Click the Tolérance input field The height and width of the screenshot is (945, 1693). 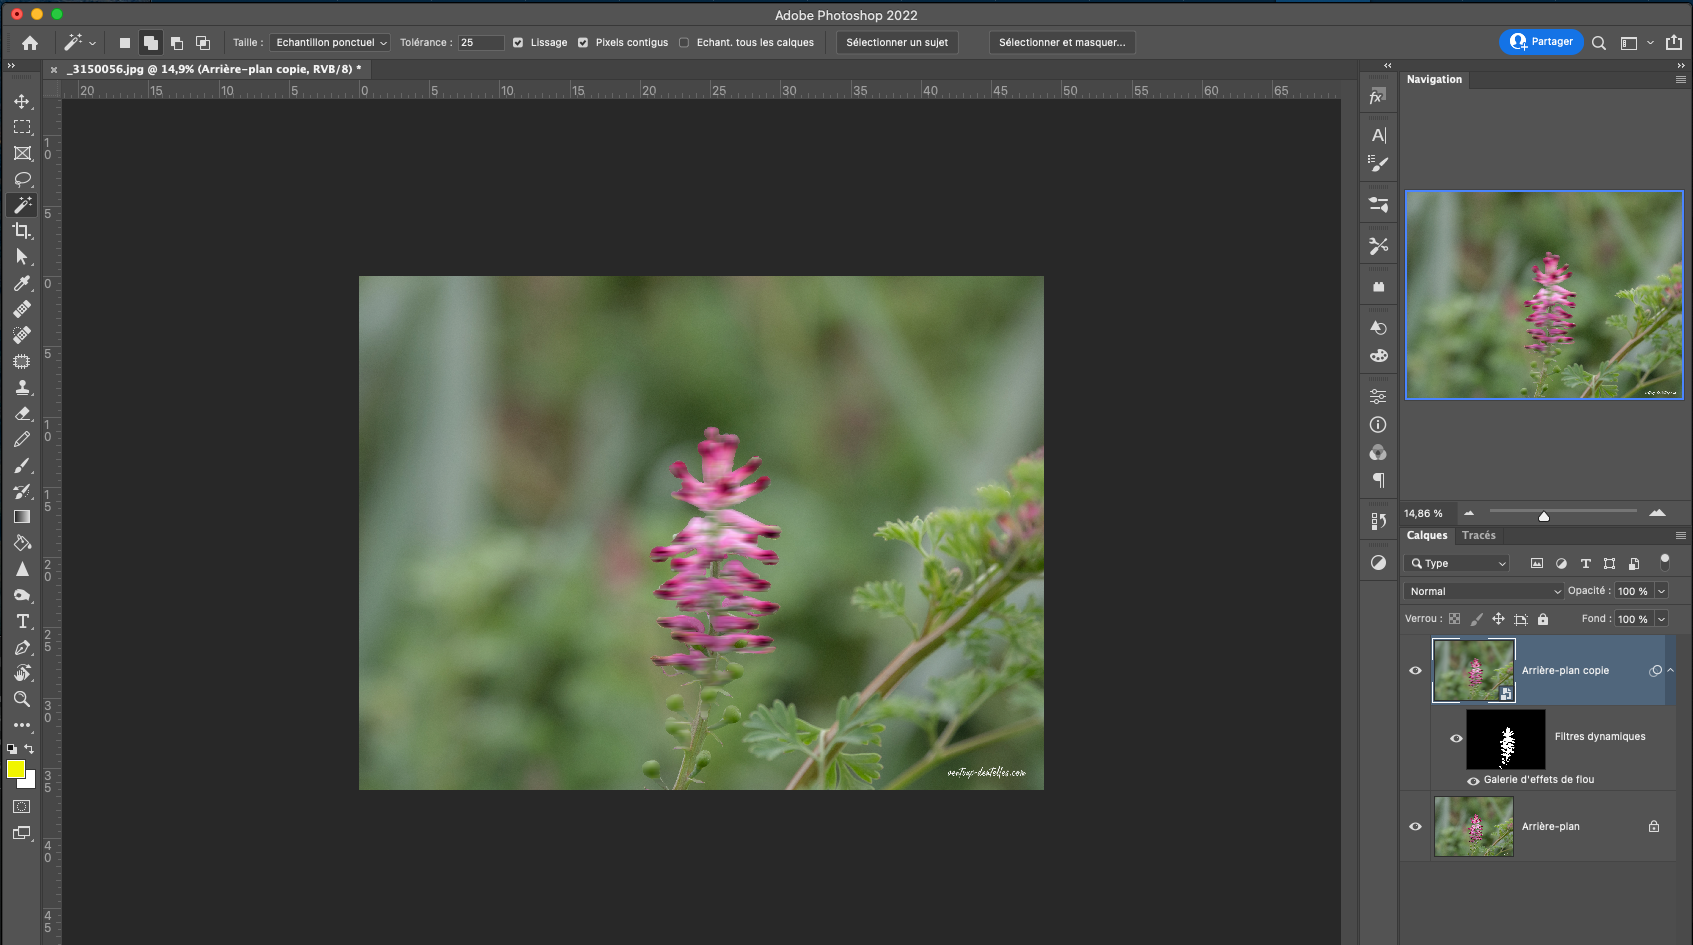click(480, 43)
